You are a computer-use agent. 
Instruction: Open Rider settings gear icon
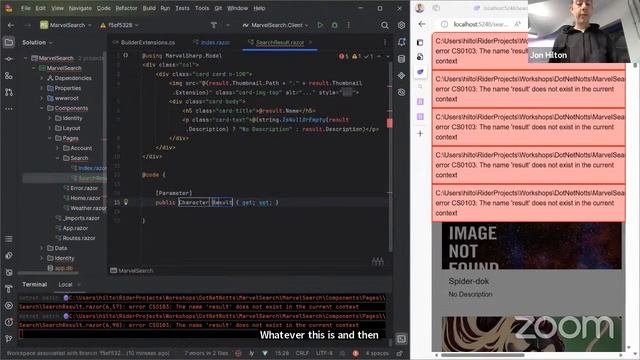click(401, 25)
